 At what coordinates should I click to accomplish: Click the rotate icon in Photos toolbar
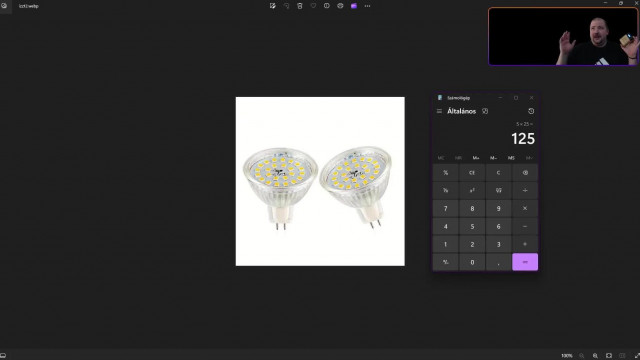tap(286, 6)
